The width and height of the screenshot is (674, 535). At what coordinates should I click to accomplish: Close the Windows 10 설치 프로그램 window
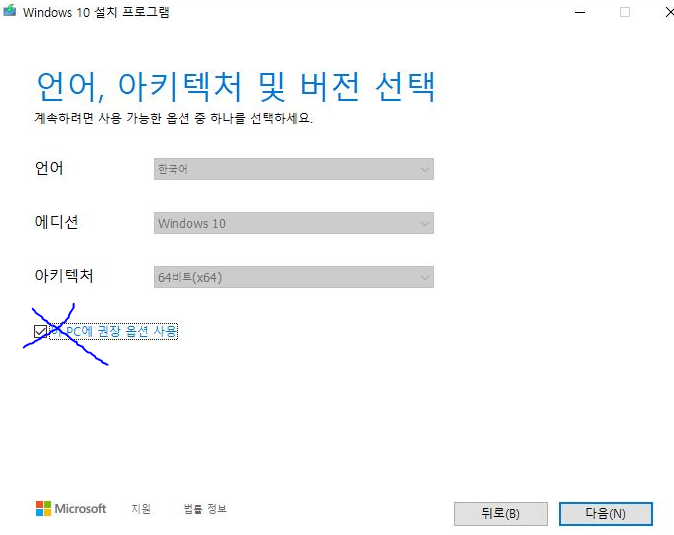pyautogui.click(x=669, y=12)
